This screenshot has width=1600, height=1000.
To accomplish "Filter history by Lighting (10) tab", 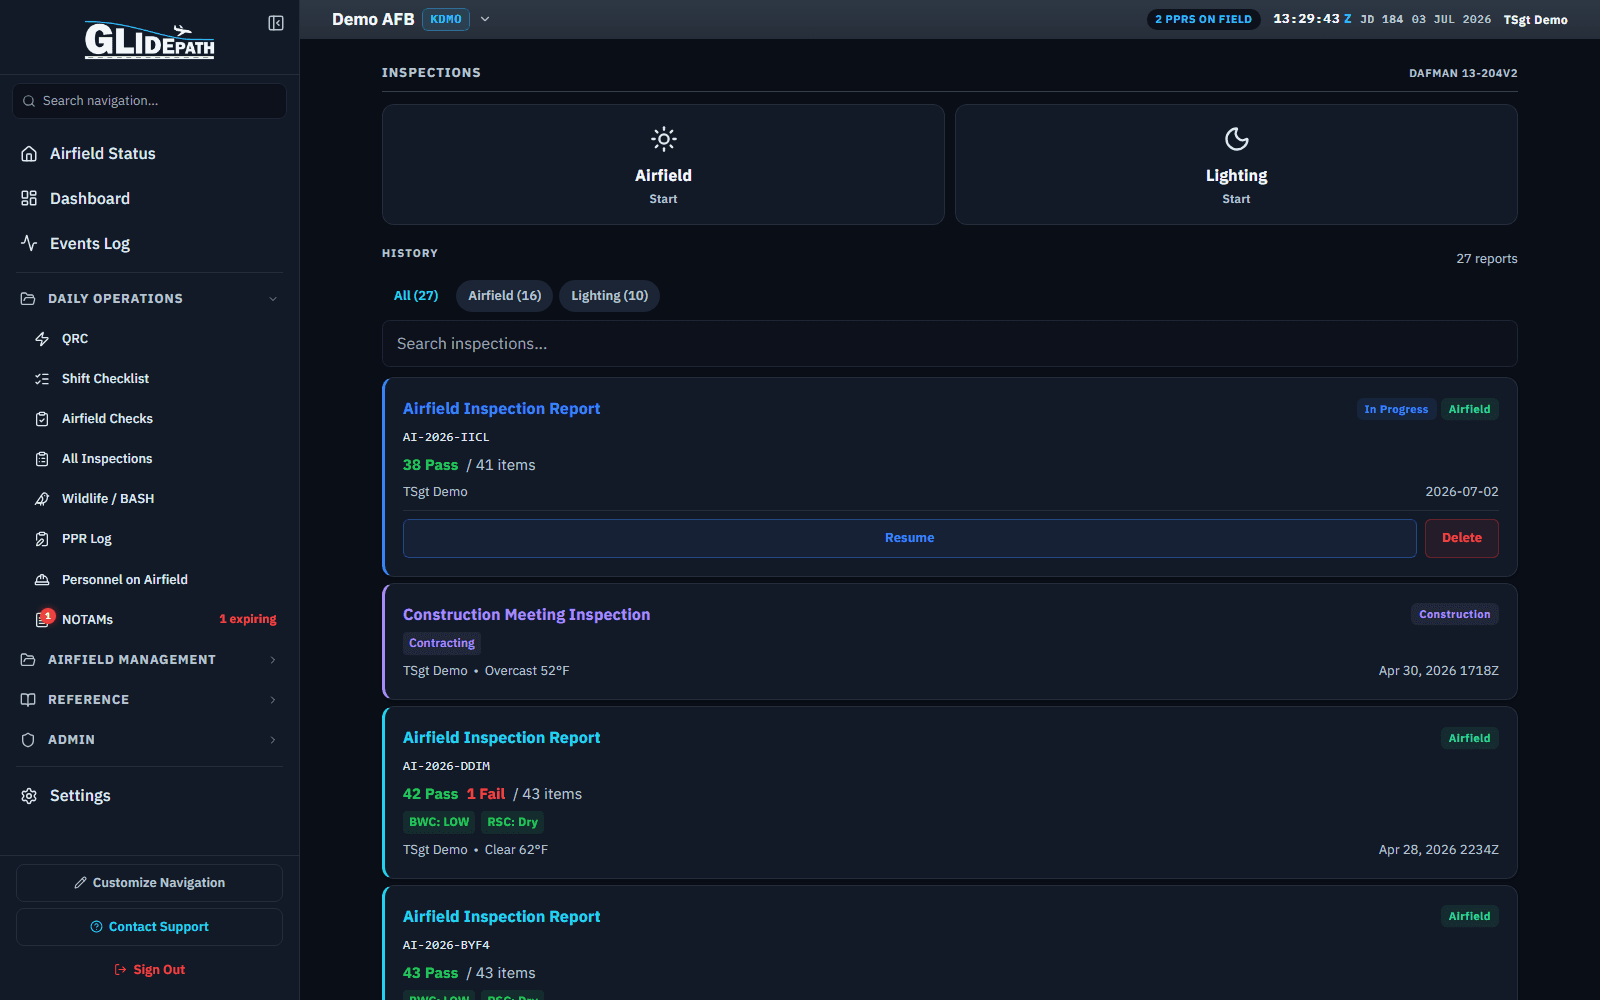I will point(610,296).
